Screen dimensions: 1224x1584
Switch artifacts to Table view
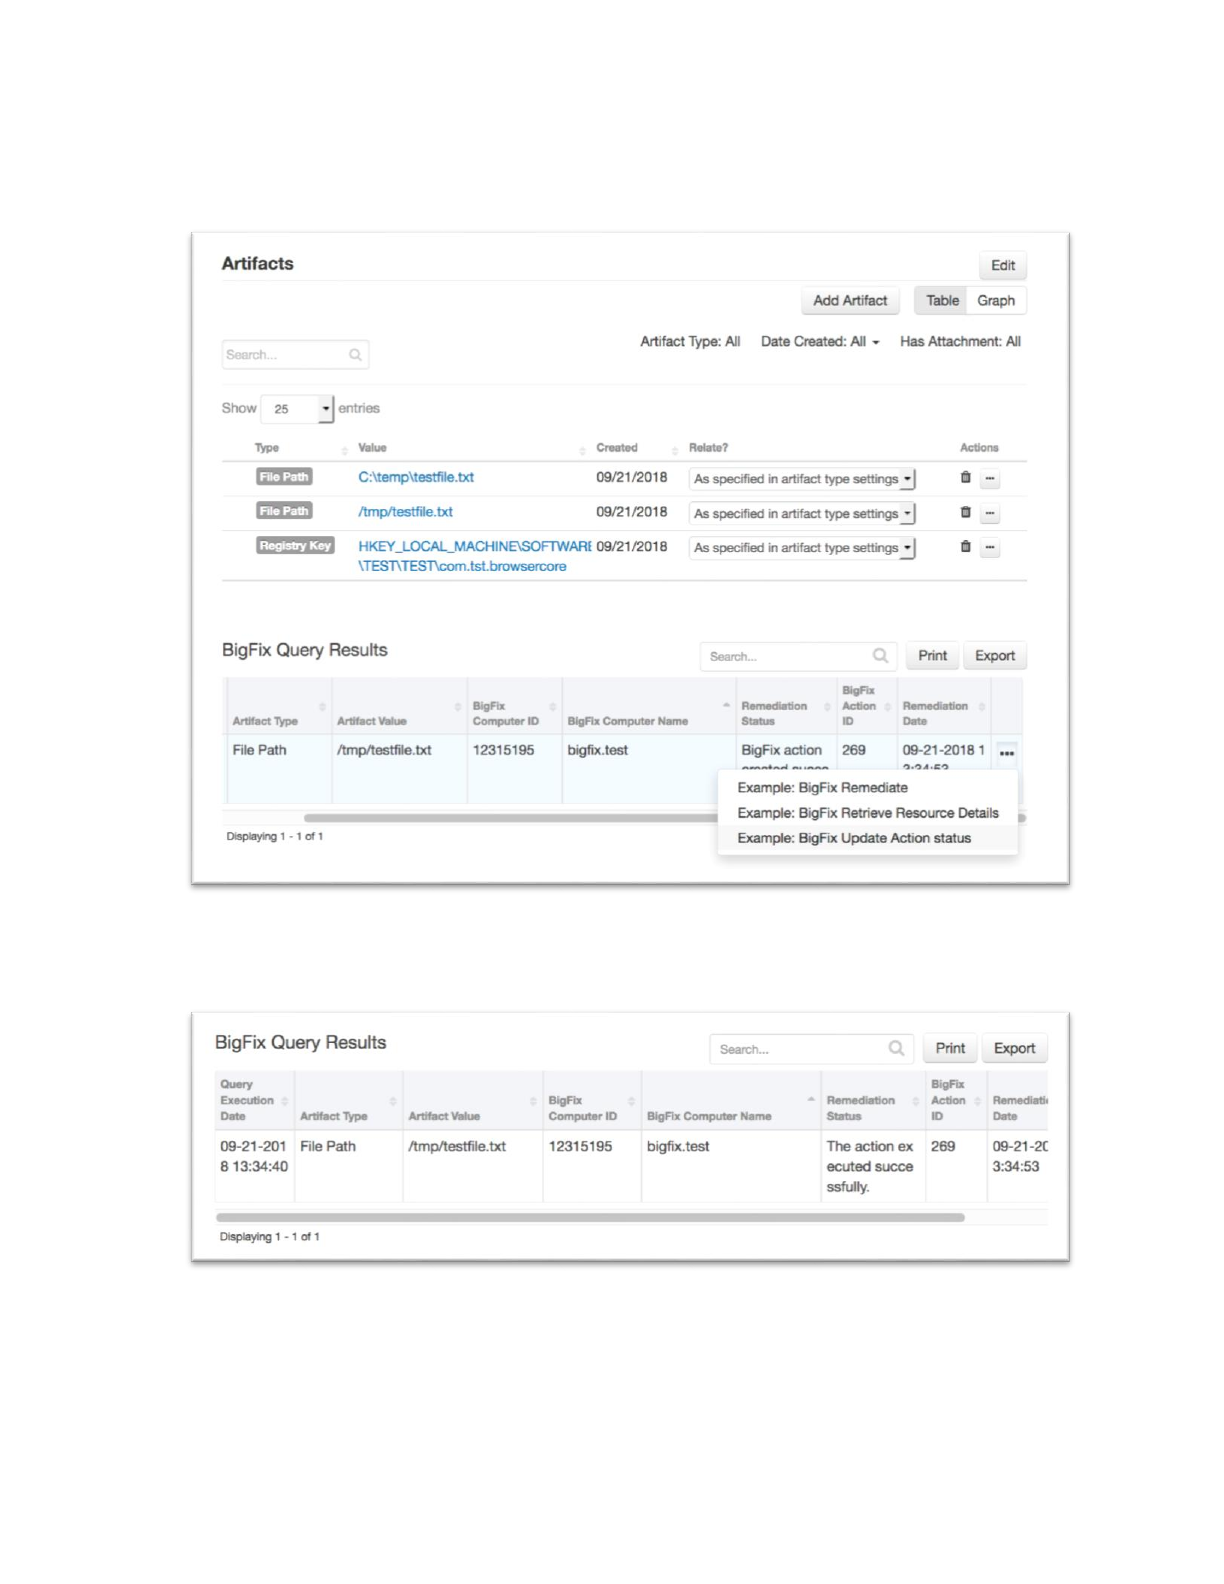click(x=941, y=300)
